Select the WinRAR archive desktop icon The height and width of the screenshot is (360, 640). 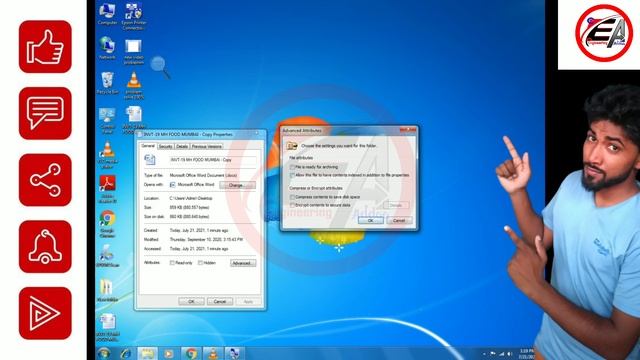pos(107,291)
